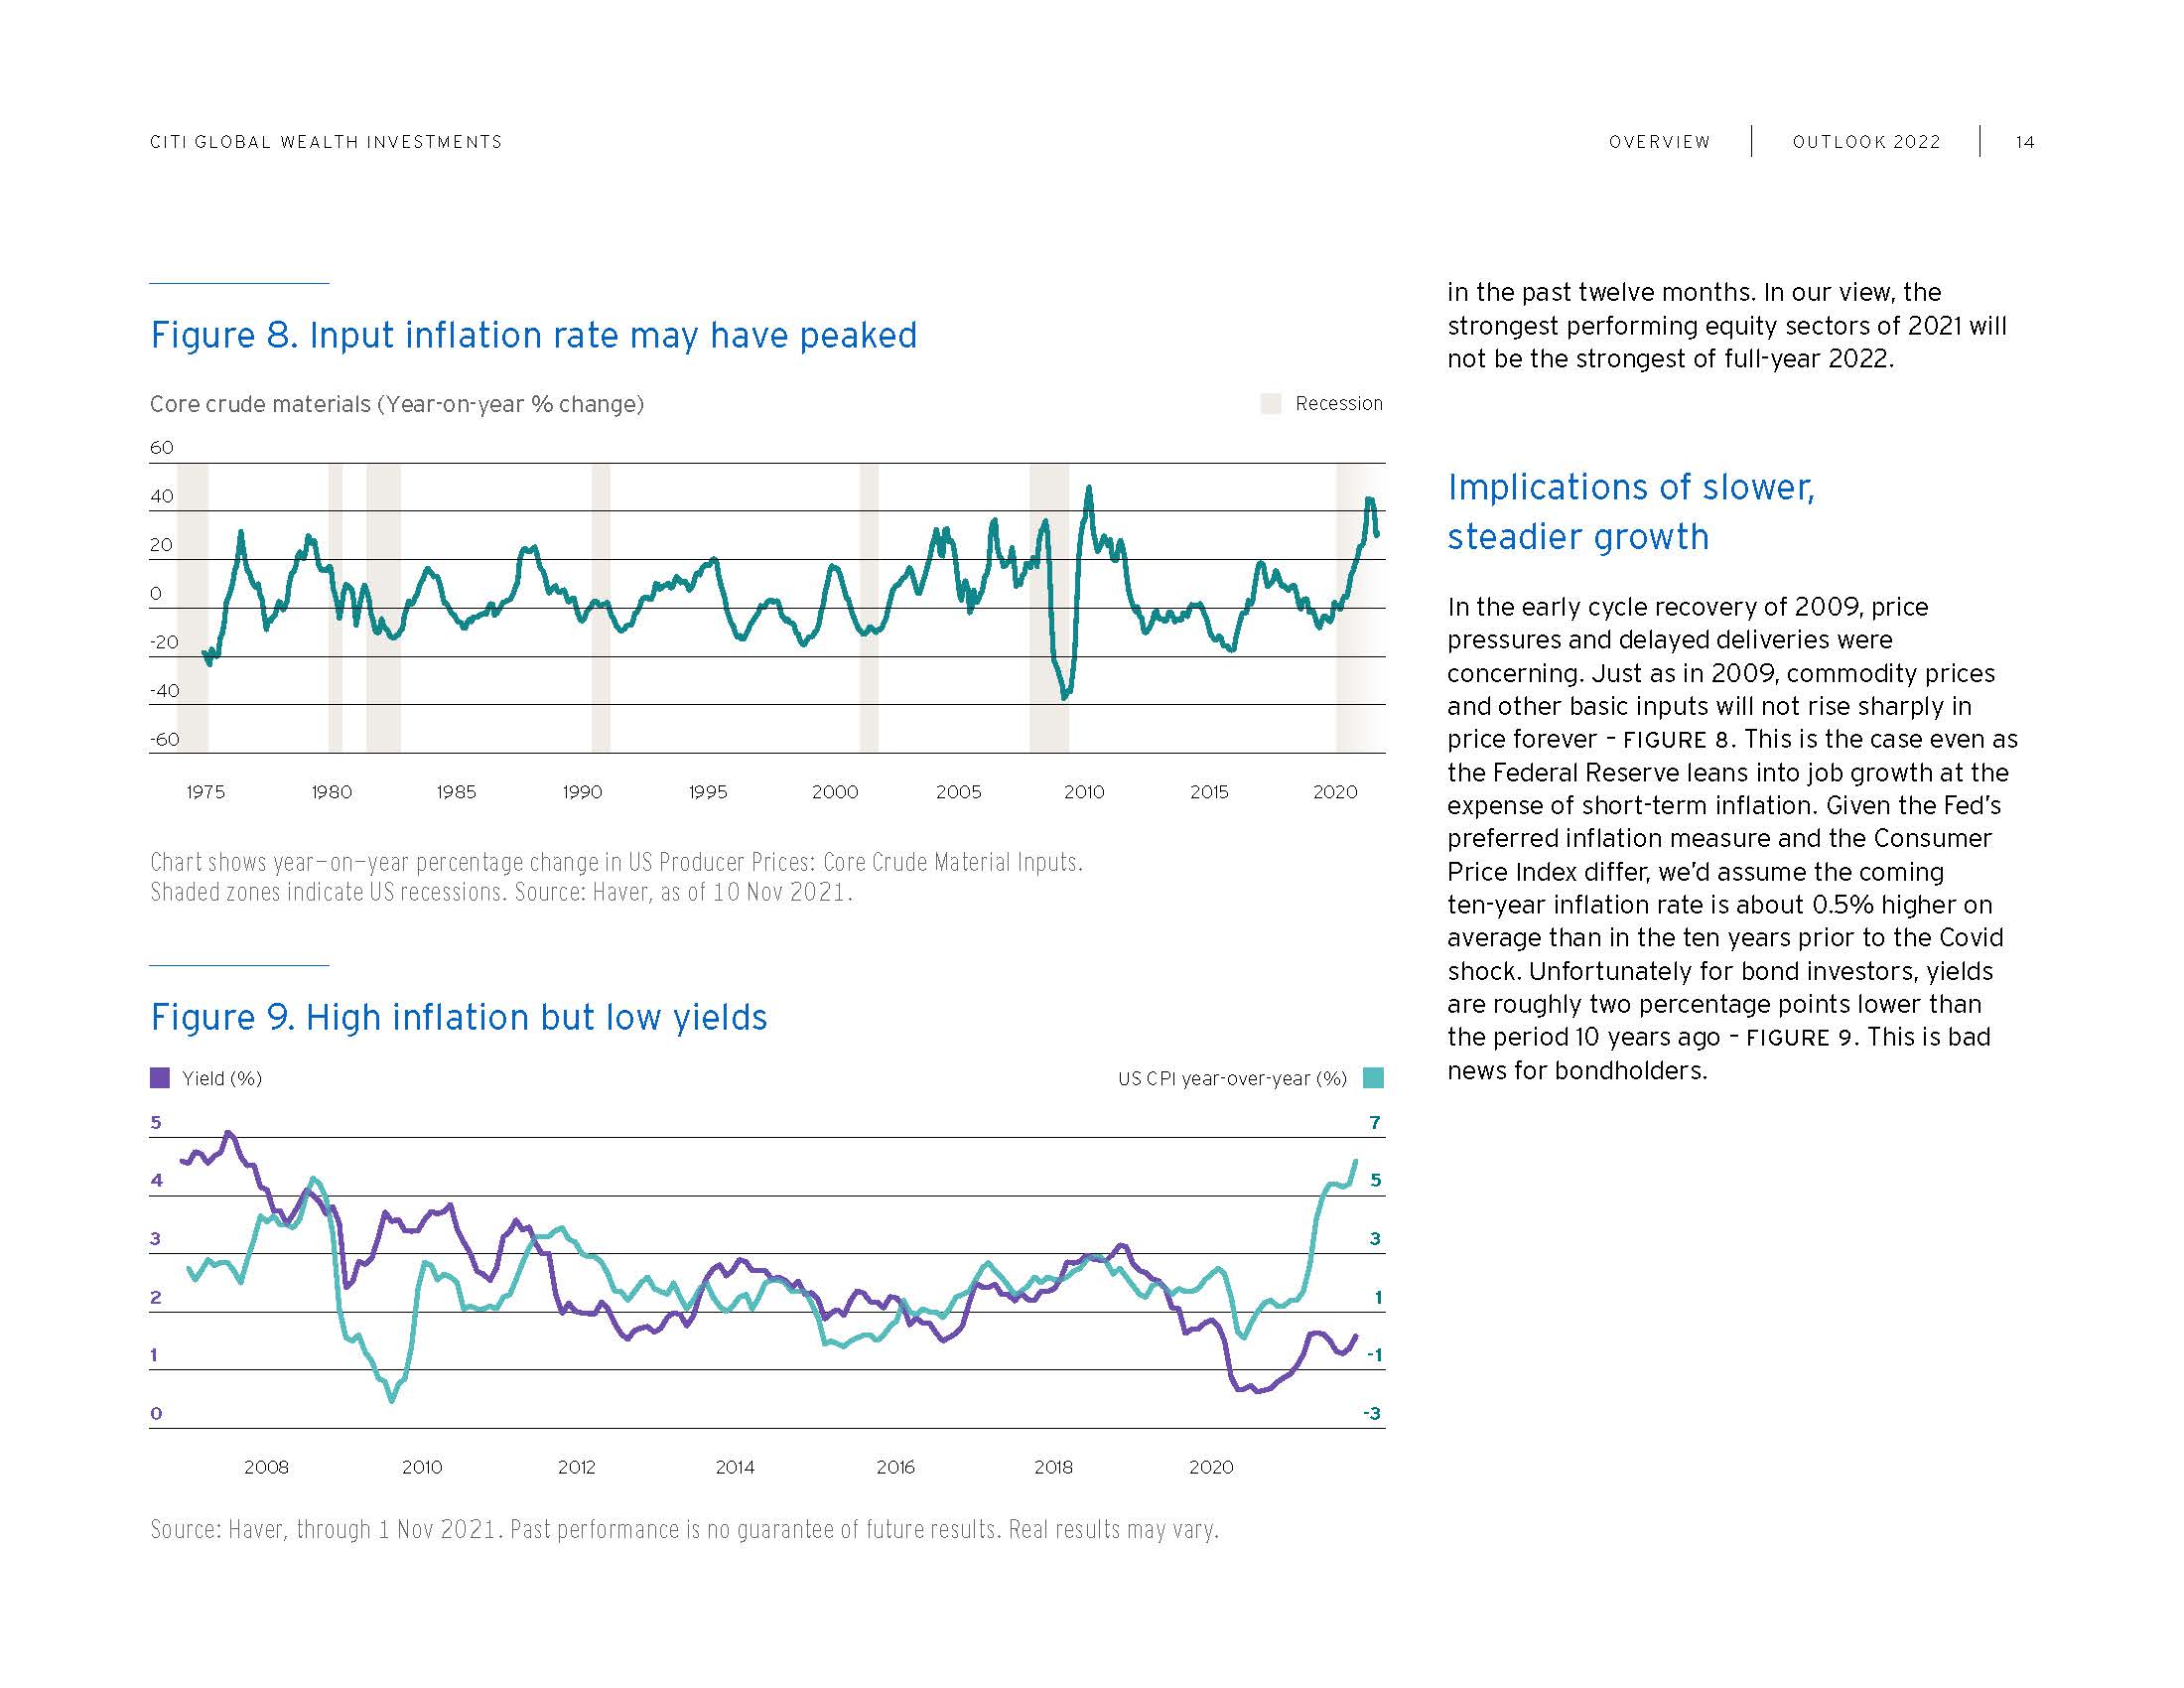This screenshot has width=2184, height=1688.
Task: Click the Figure 8 source note mentioning Haver
Action: (x=616, y=877)
